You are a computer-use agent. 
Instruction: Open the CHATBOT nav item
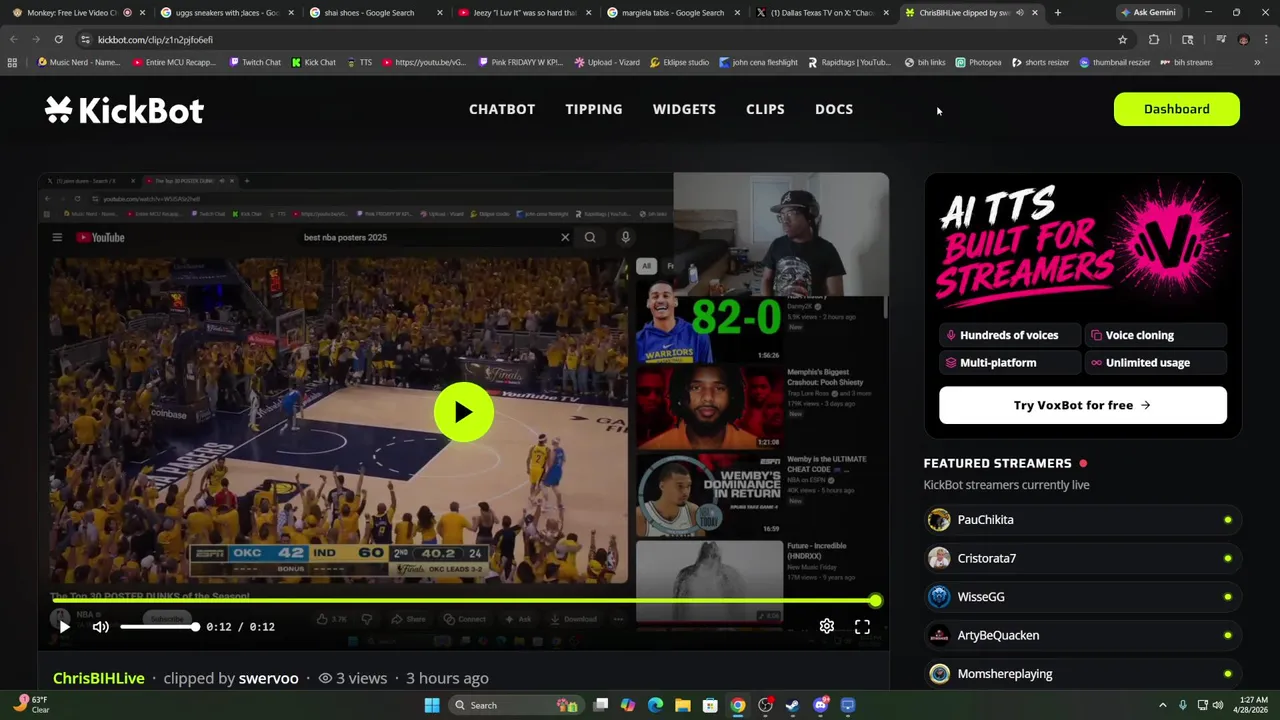coord(502,109)
